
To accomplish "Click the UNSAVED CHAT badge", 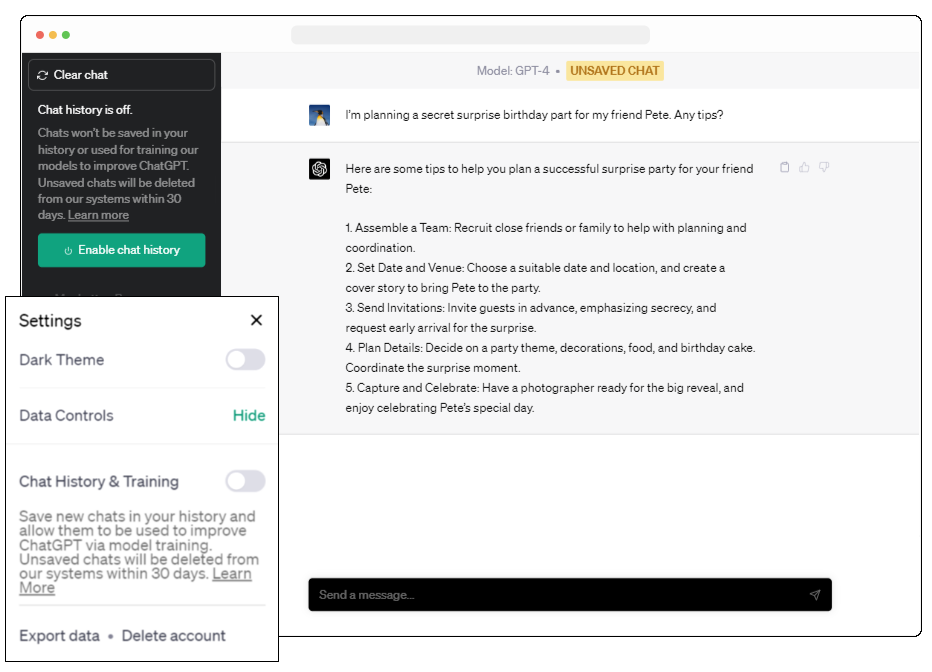I will tap(615, 71).
